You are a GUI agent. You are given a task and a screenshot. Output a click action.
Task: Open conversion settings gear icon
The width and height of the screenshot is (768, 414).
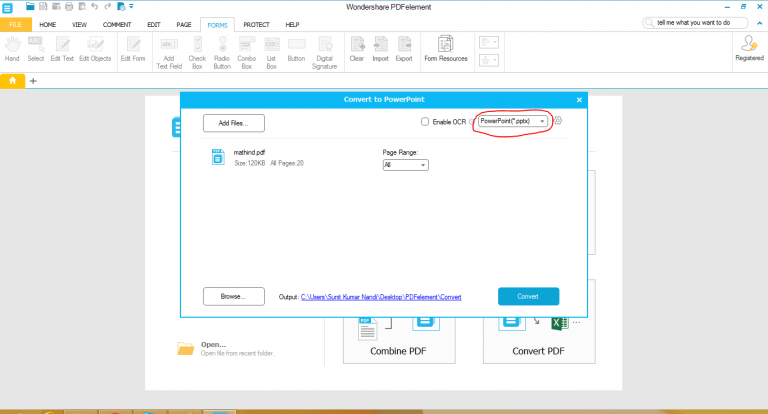(x=558, y=121)
